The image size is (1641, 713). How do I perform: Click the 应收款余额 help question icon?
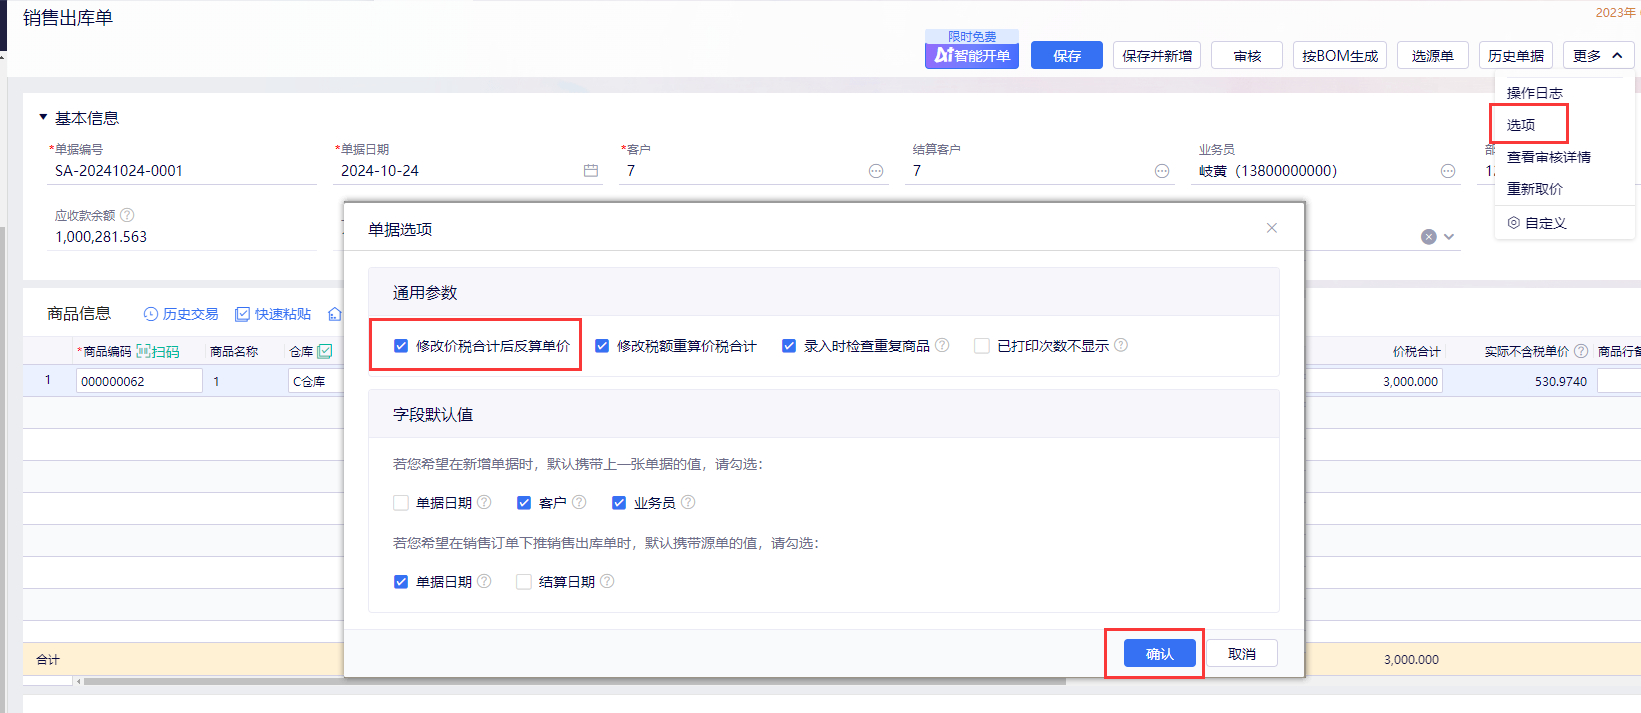click(x=127, y=215)
